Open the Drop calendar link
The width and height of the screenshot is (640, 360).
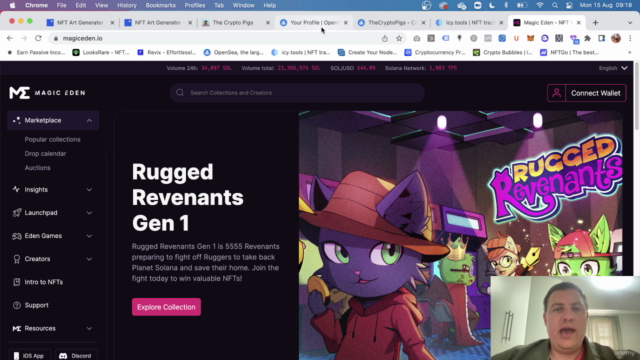point(45,153)
